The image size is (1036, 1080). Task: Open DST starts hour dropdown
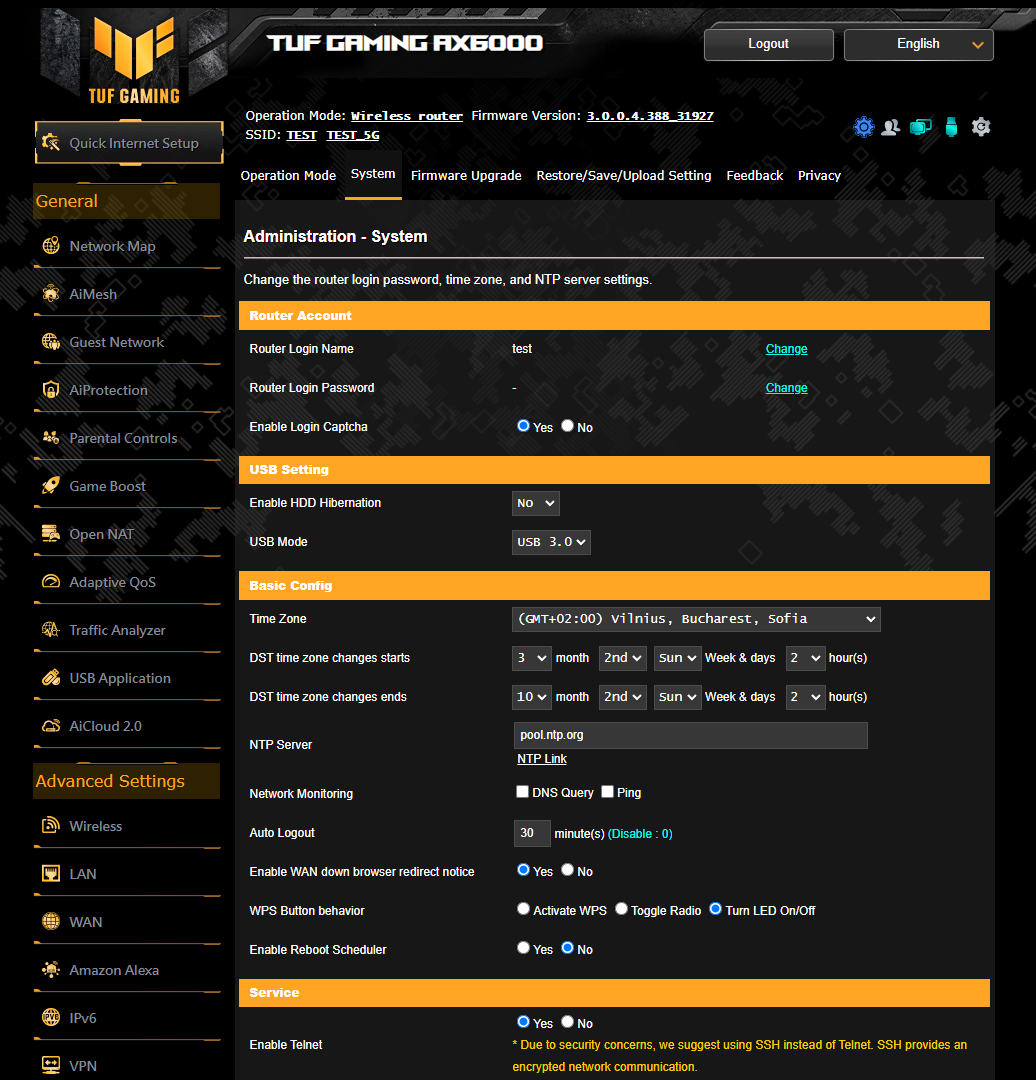pyautogui.click(x=805, y=658)
